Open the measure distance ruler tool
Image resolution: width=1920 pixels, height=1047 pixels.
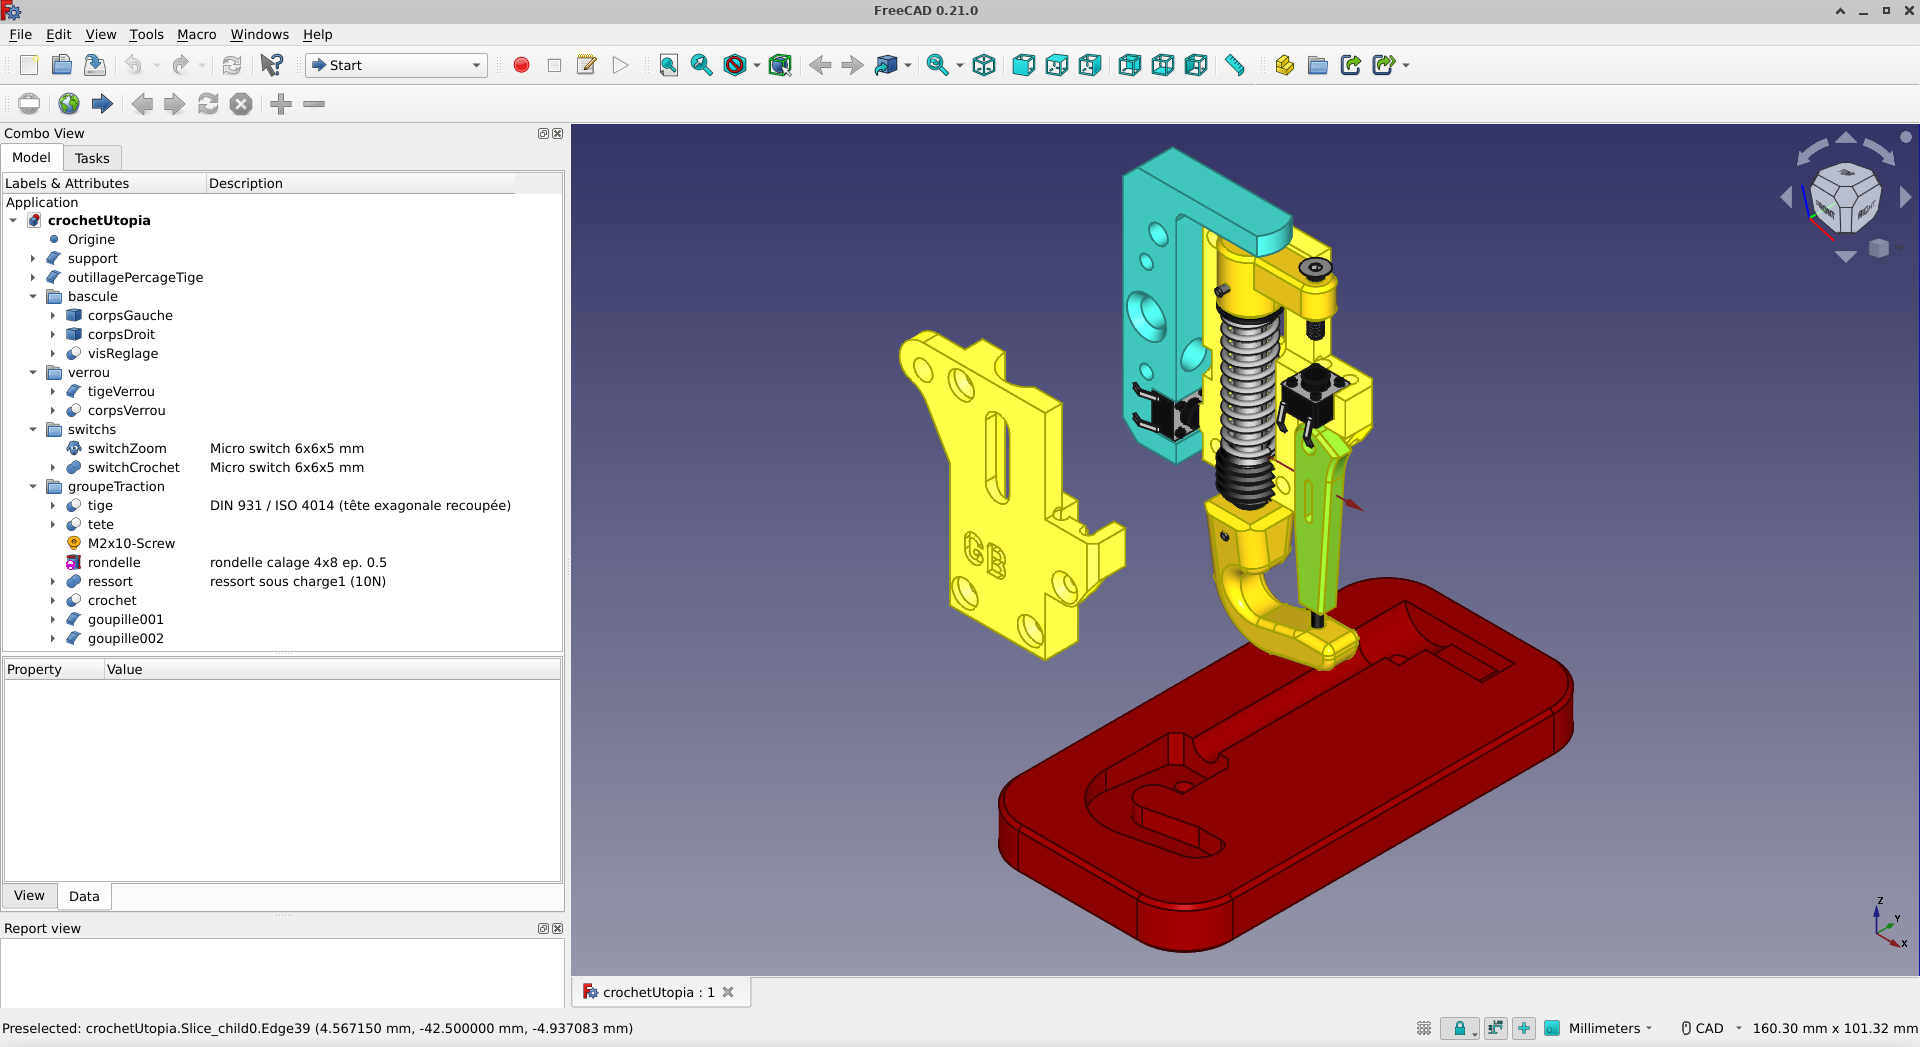click(x=1235, y=65)
